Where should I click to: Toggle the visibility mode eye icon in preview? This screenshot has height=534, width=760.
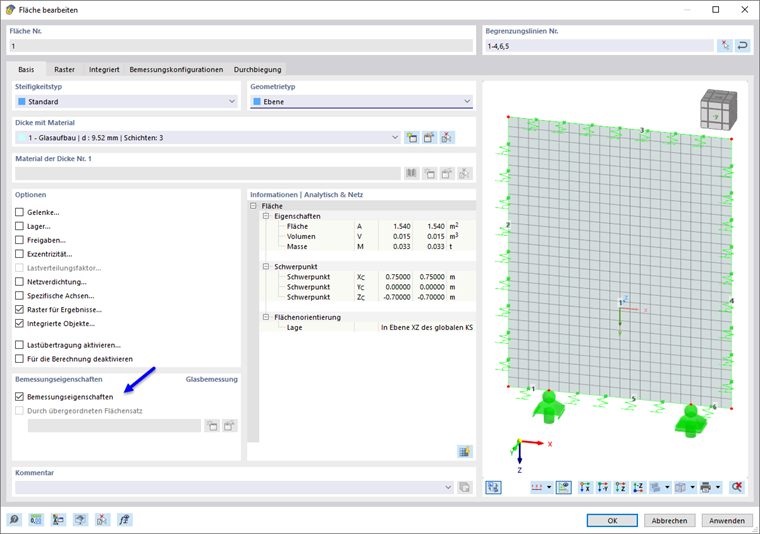click(x=564, y=487)
